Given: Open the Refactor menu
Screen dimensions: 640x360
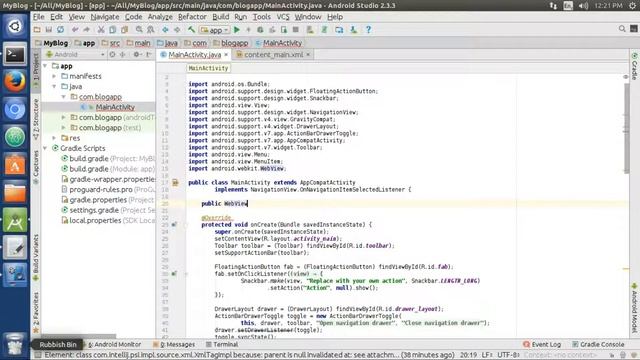Looking at the screenshot, I should coord(192,17).
